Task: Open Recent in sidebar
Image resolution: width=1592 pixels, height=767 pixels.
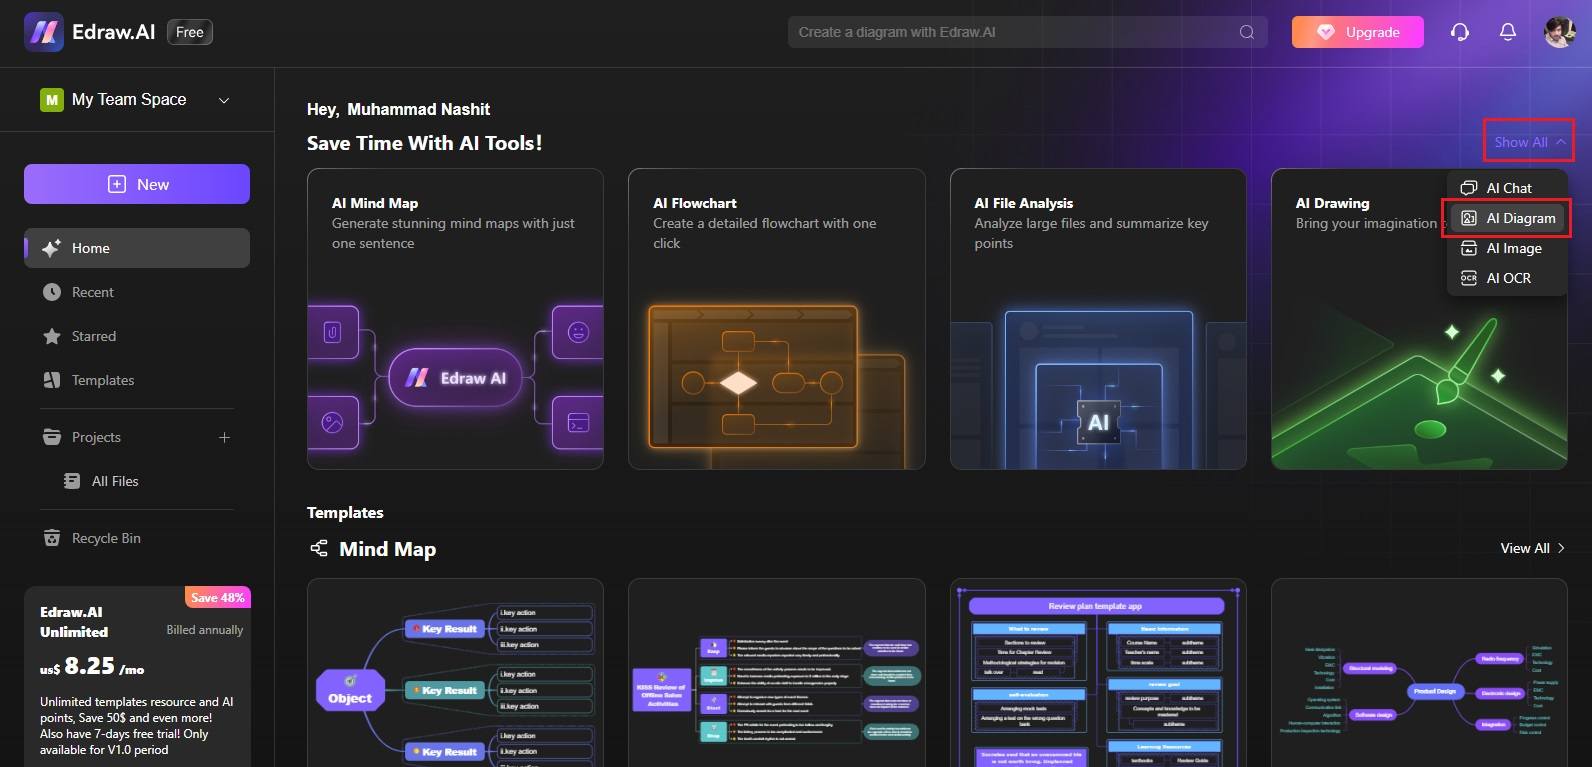Action: tap(137, 292)
